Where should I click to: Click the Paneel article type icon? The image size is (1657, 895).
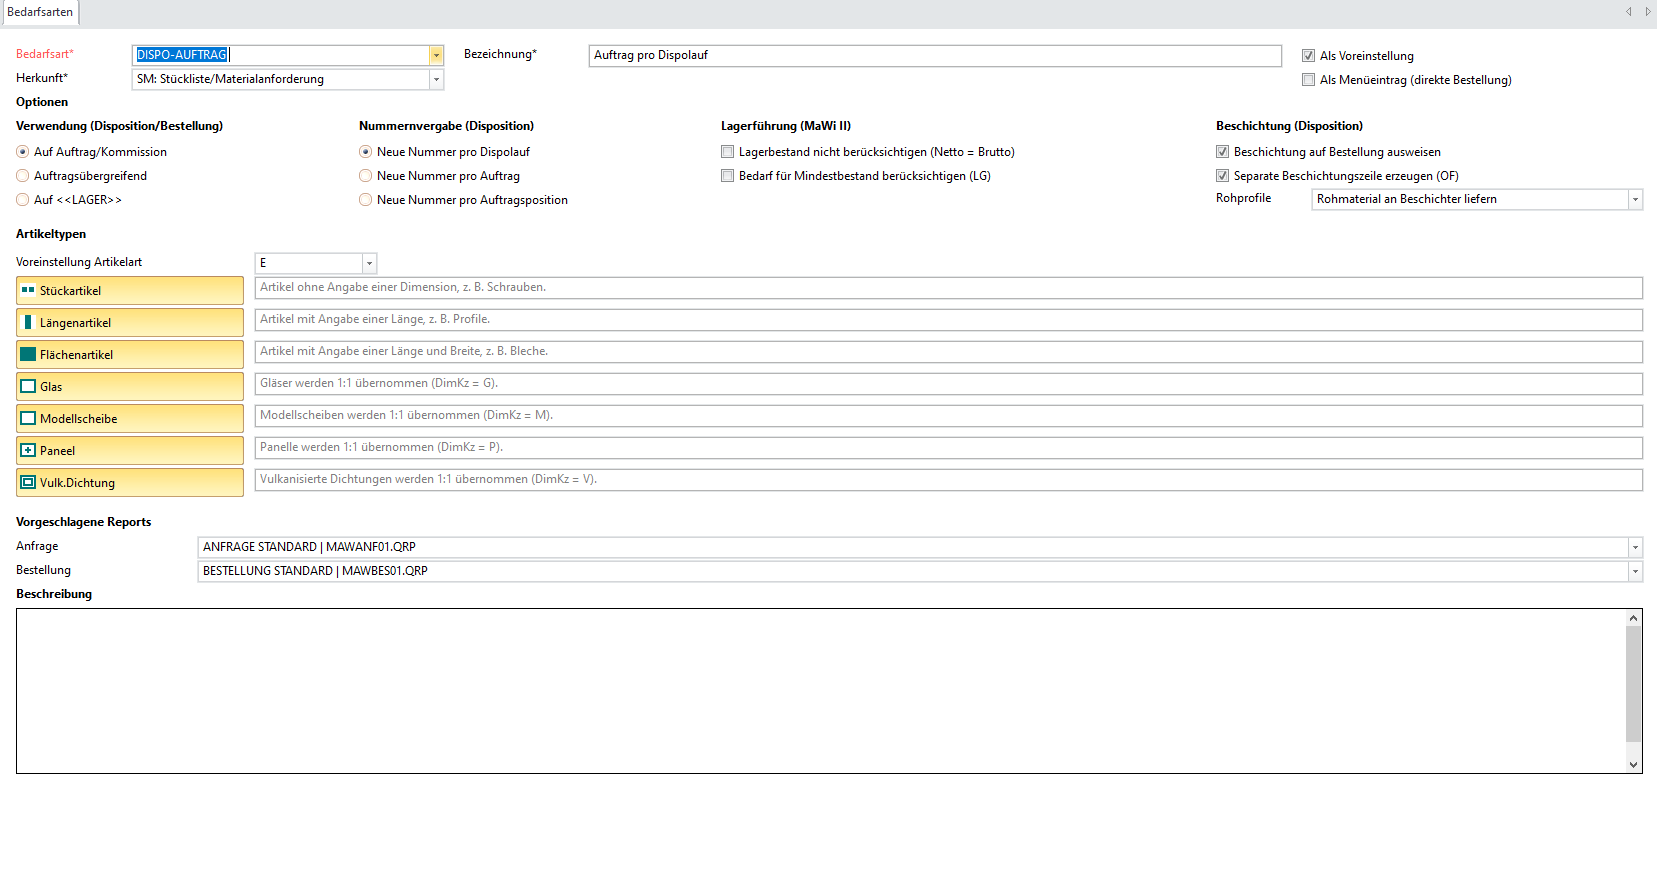click(28, 451)
